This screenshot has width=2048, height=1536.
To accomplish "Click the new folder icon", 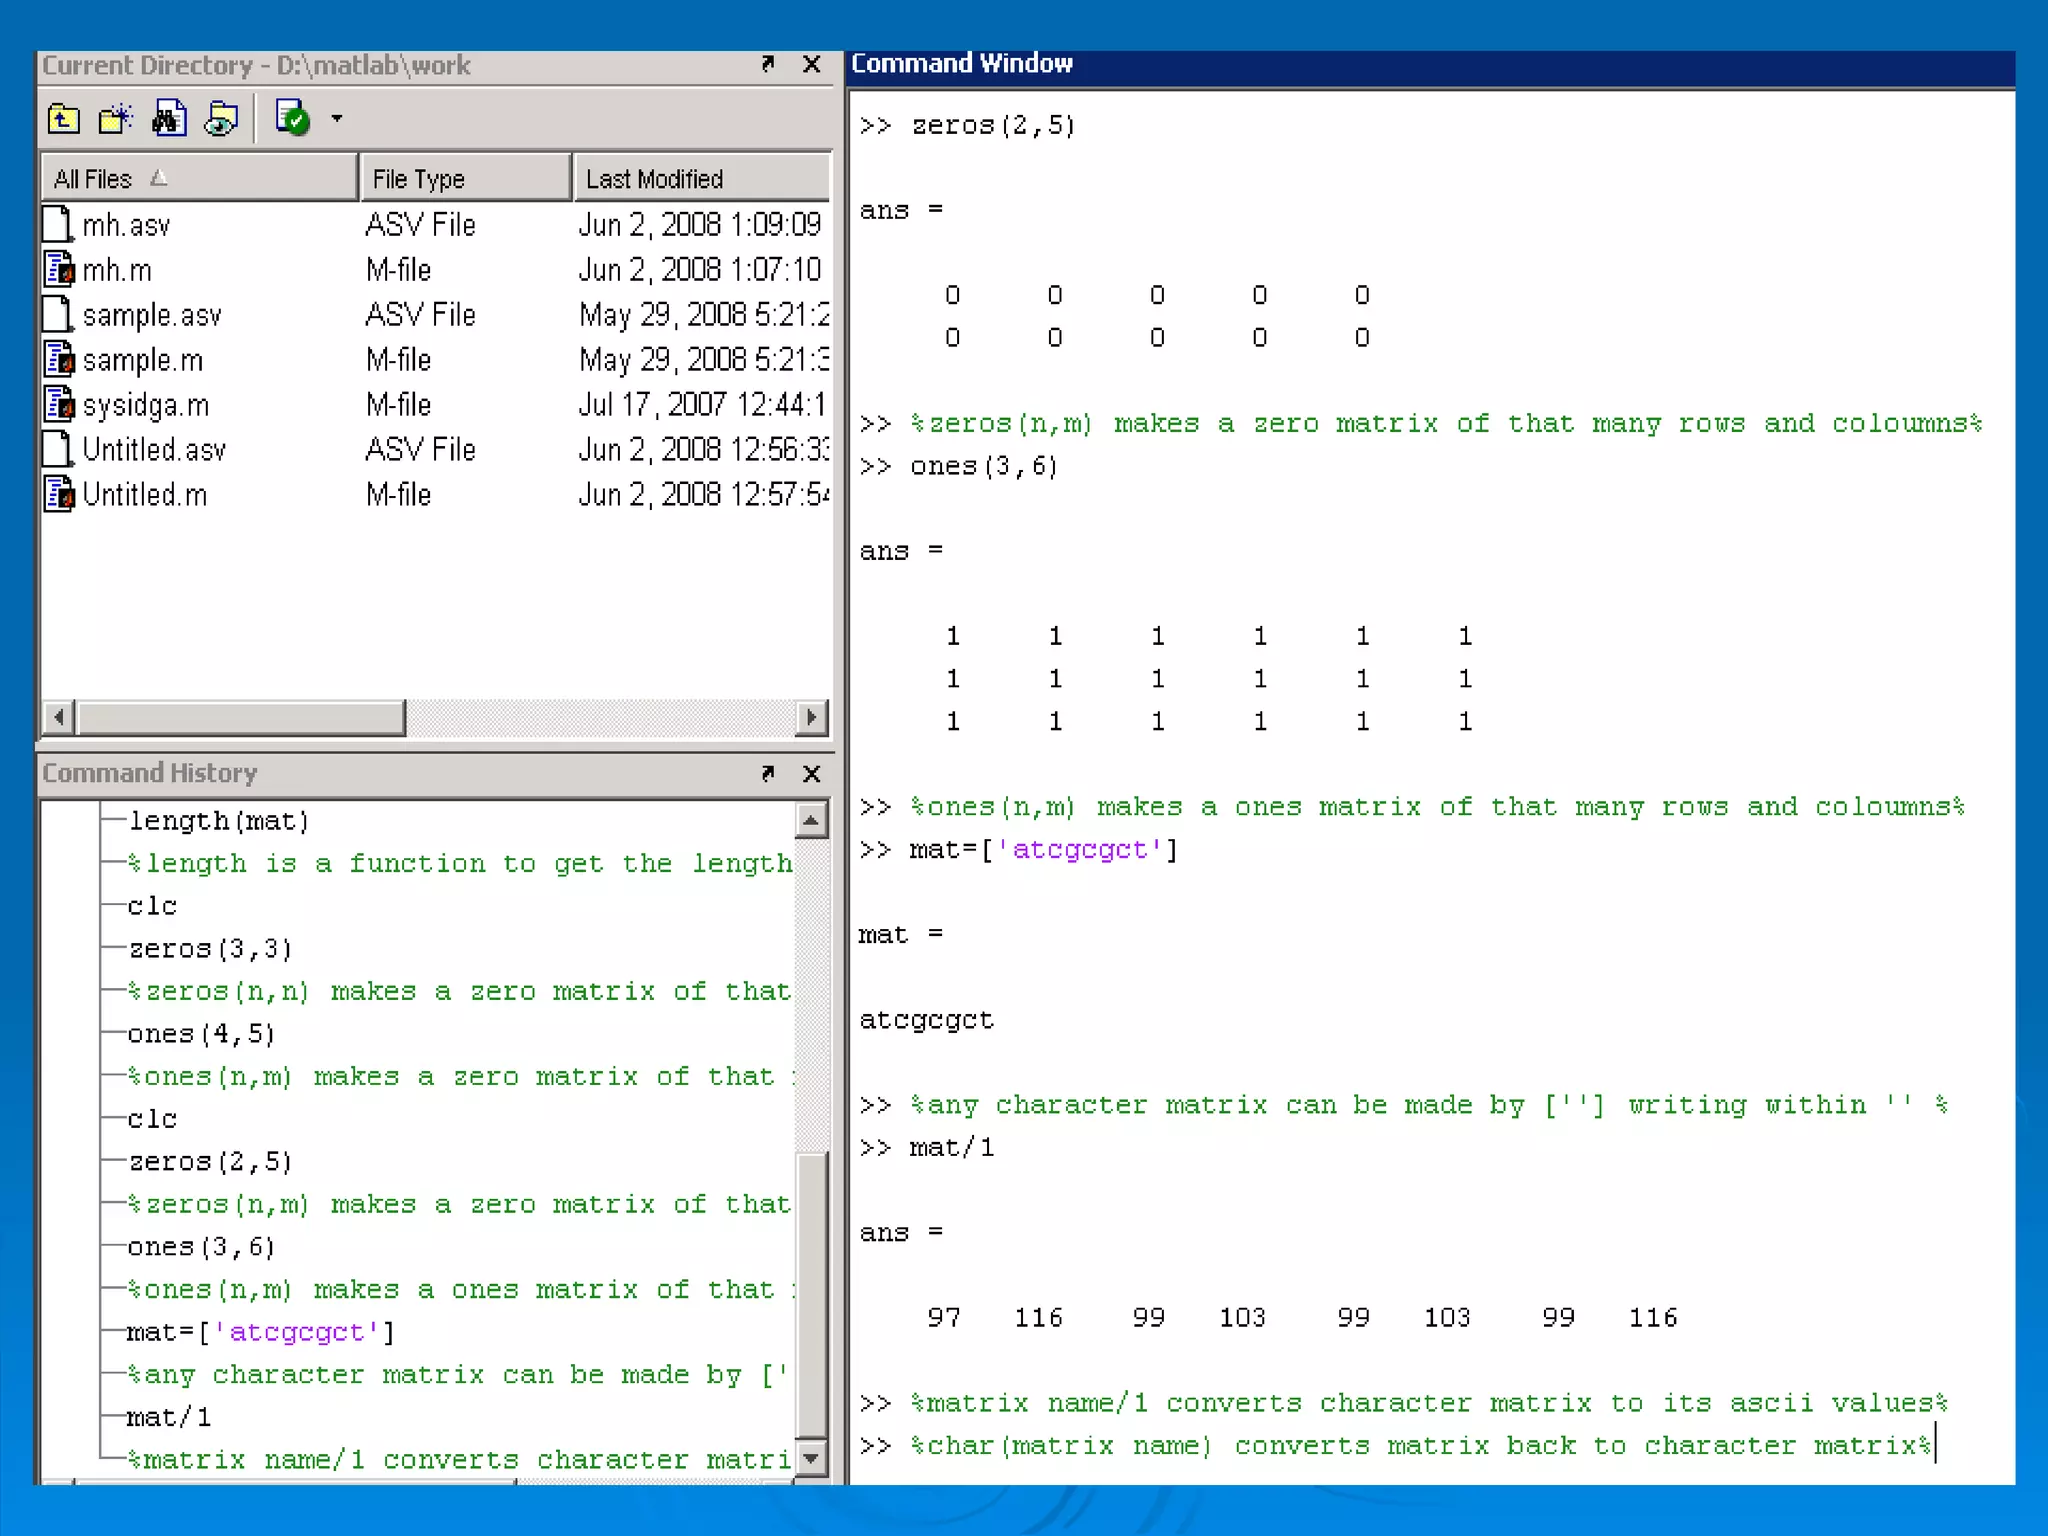I will click(116, 120).
